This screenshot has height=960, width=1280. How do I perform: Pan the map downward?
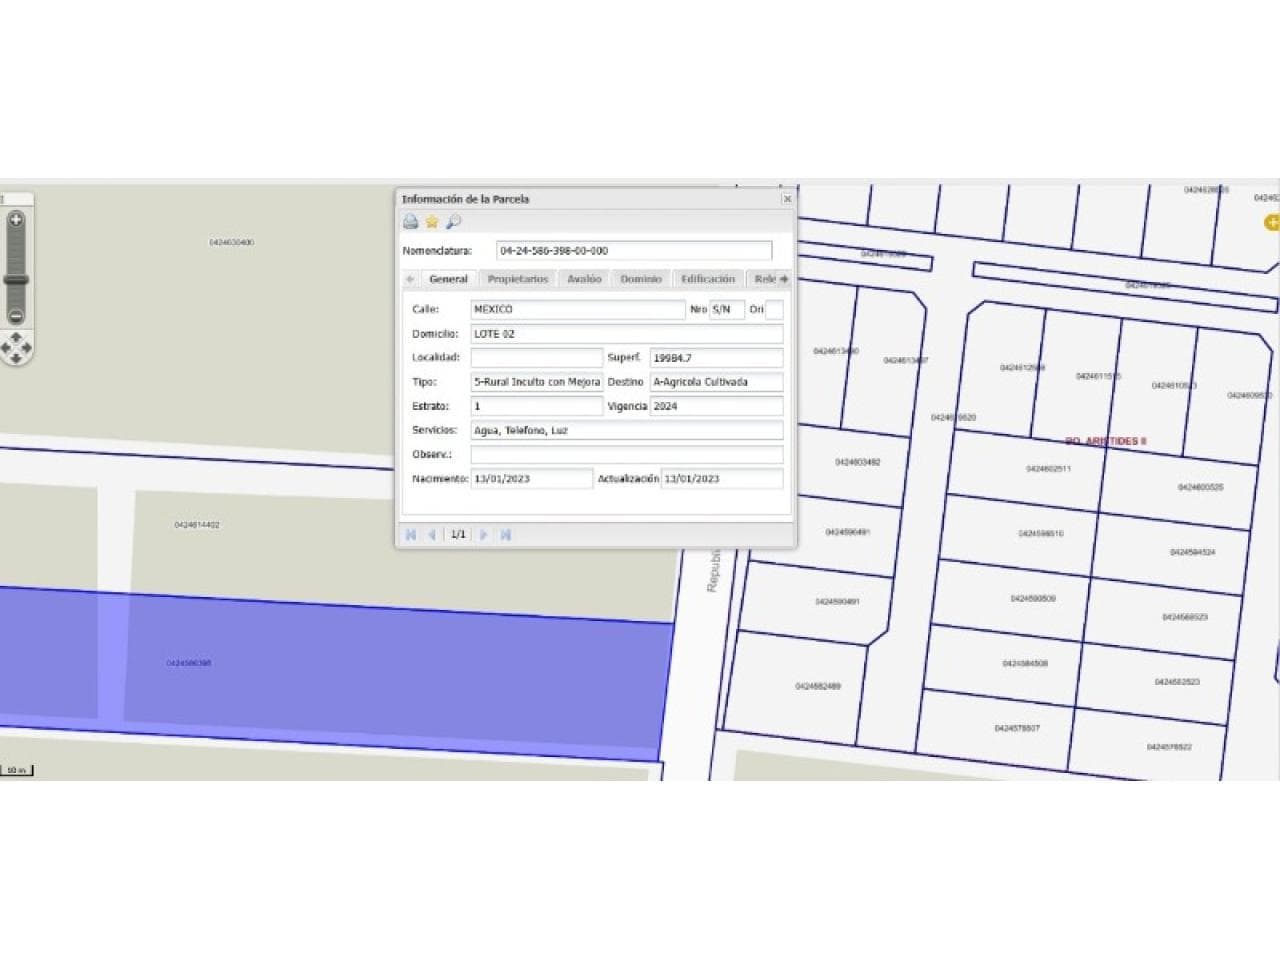coord(16,358)
